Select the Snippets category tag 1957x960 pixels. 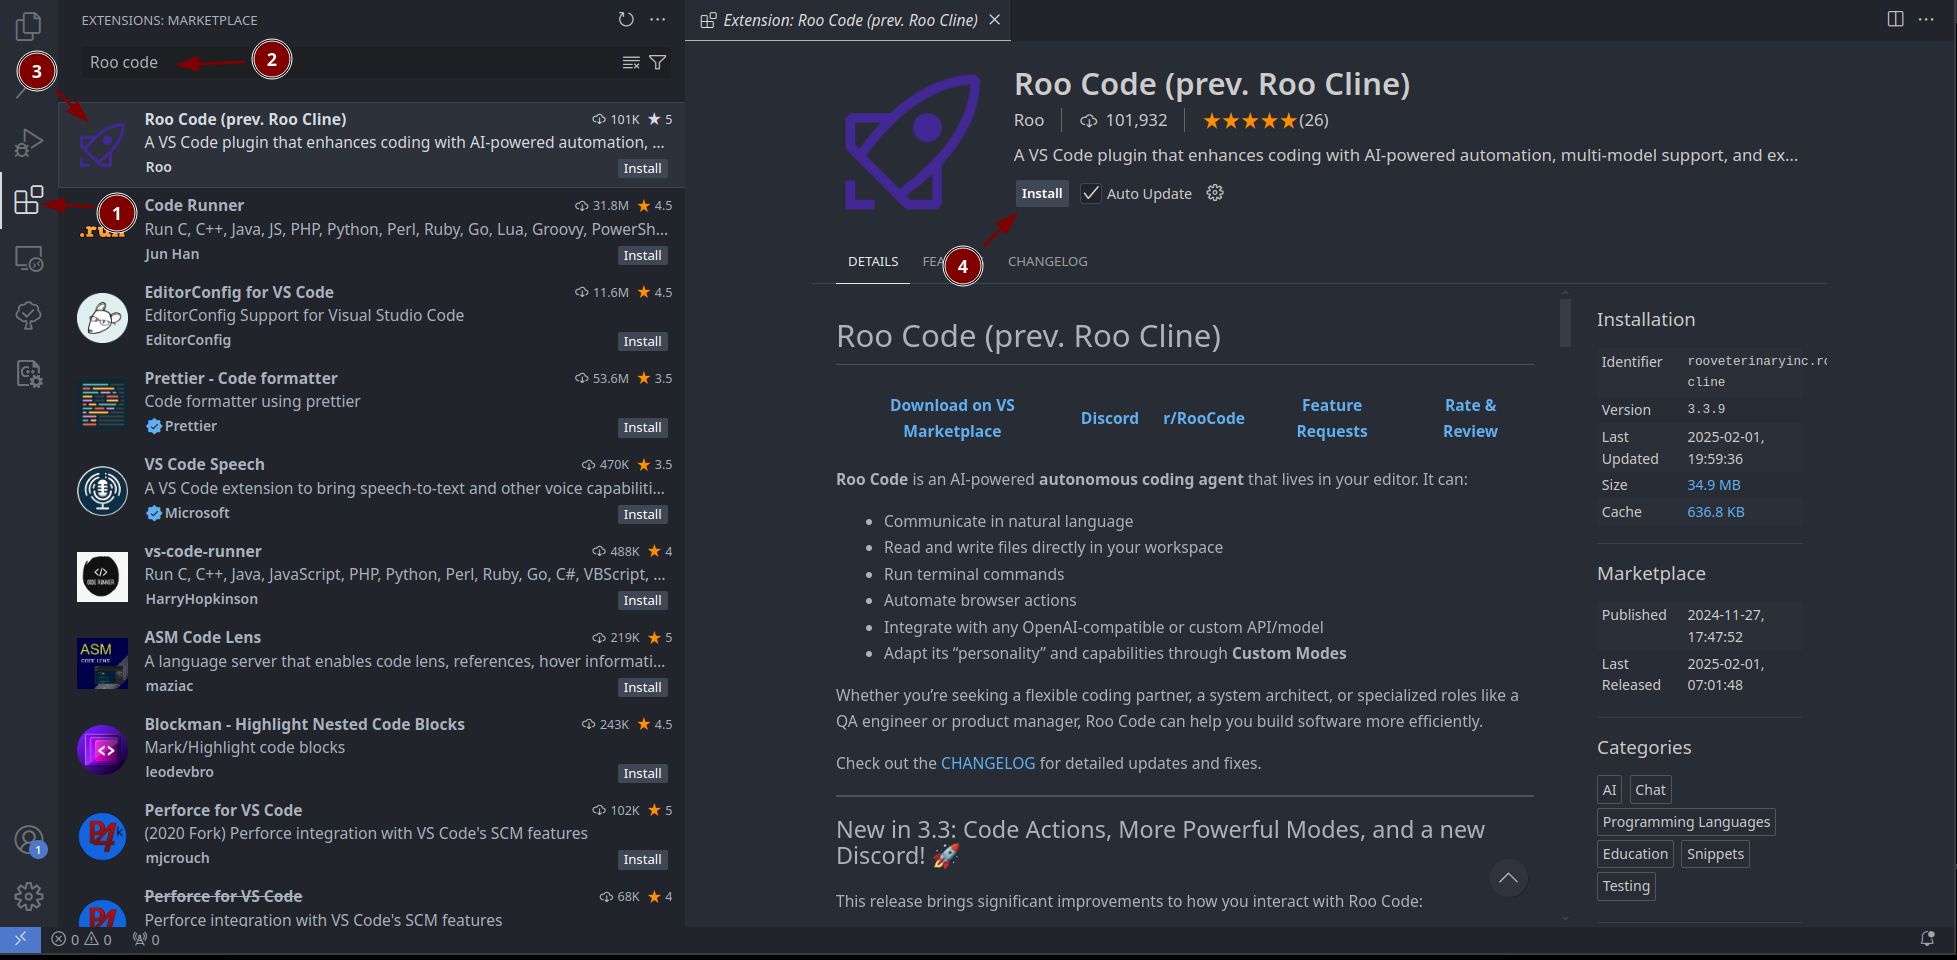tap(1715, 854)
